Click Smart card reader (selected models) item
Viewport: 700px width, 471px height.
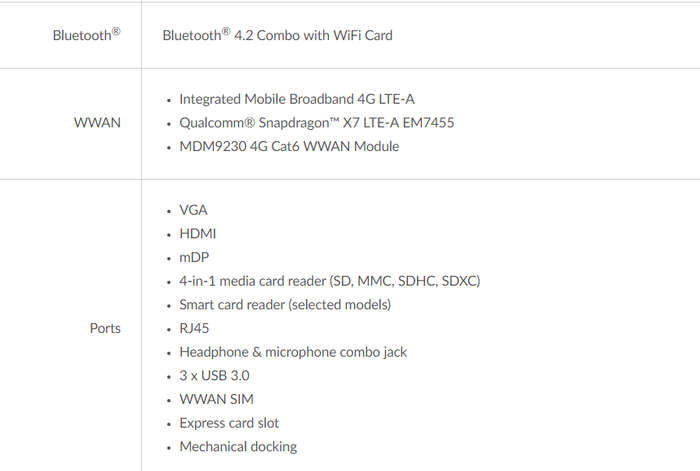point(285,304)
